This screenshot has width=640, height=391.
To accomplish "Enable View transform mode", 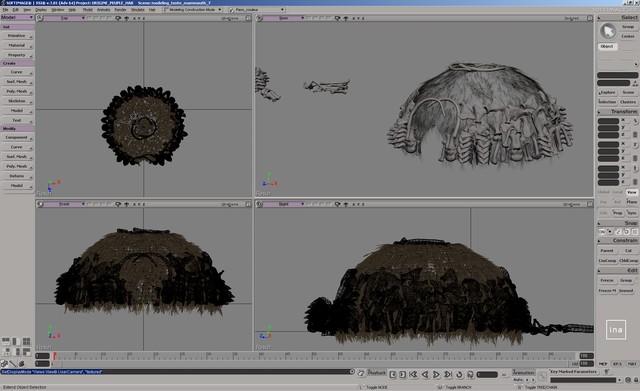I will 632,192.
